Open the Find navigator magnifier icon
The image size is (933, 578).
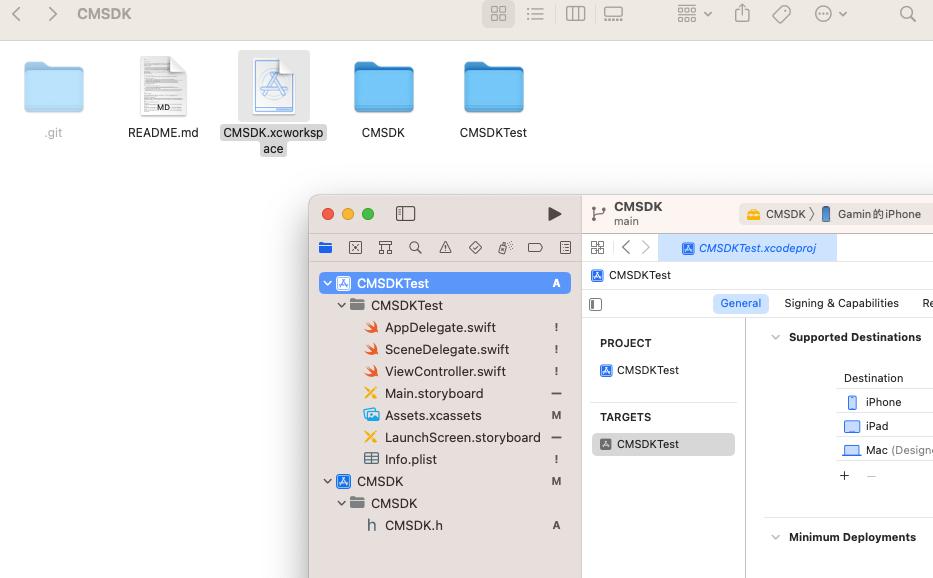pos(415,248)
